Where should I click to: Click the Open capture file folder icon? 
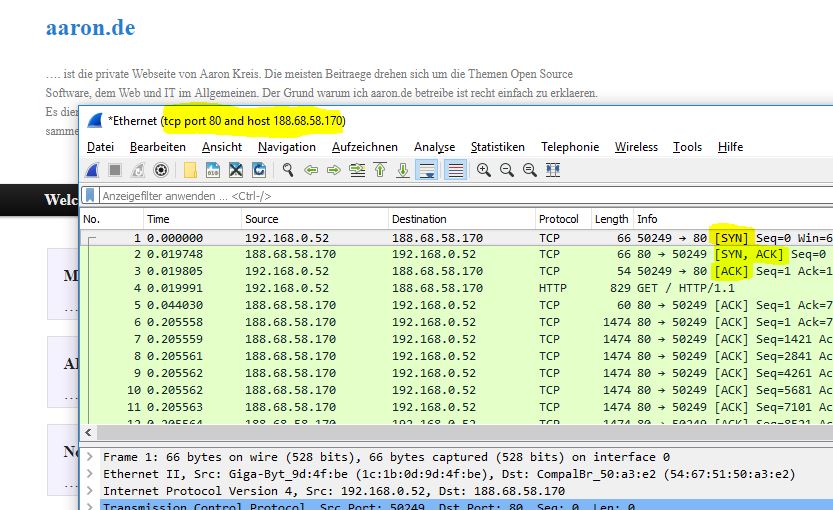190,170
